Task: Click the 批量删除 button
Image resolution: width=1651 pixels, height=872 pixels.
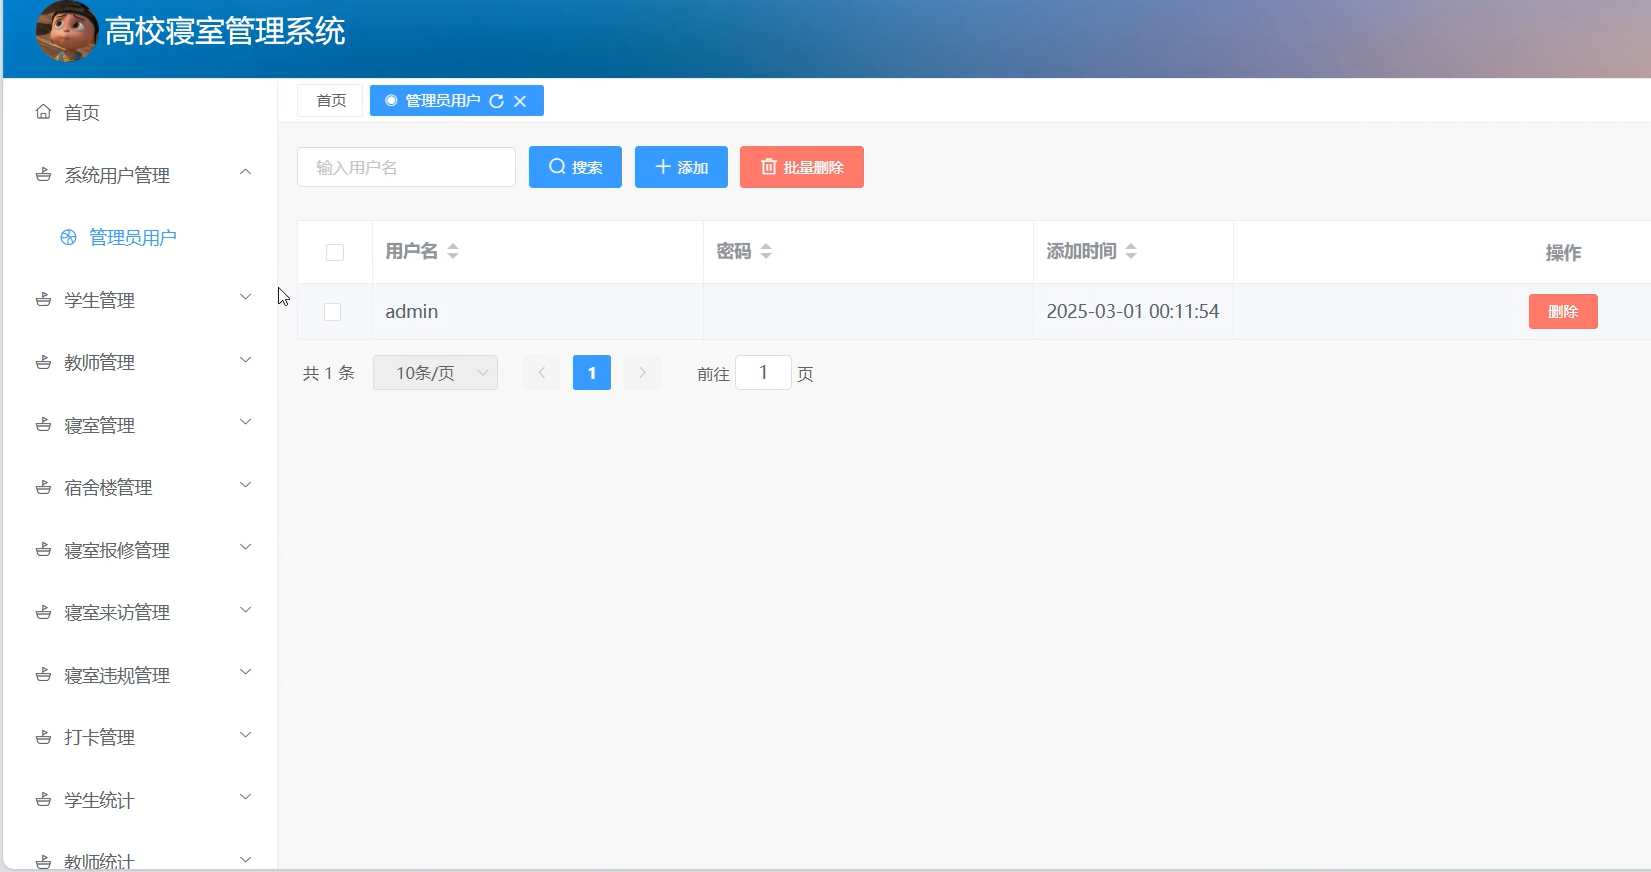Action: coord(801,167)
